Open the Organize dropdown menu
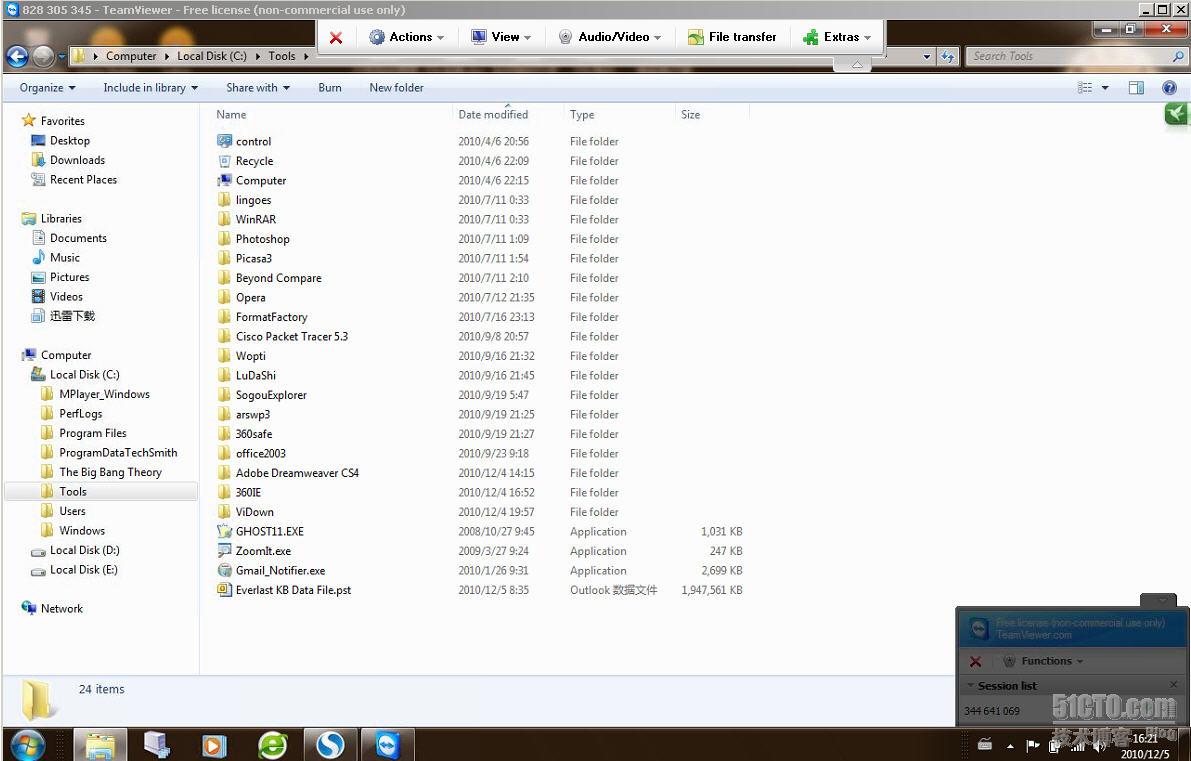 [47, 88]
